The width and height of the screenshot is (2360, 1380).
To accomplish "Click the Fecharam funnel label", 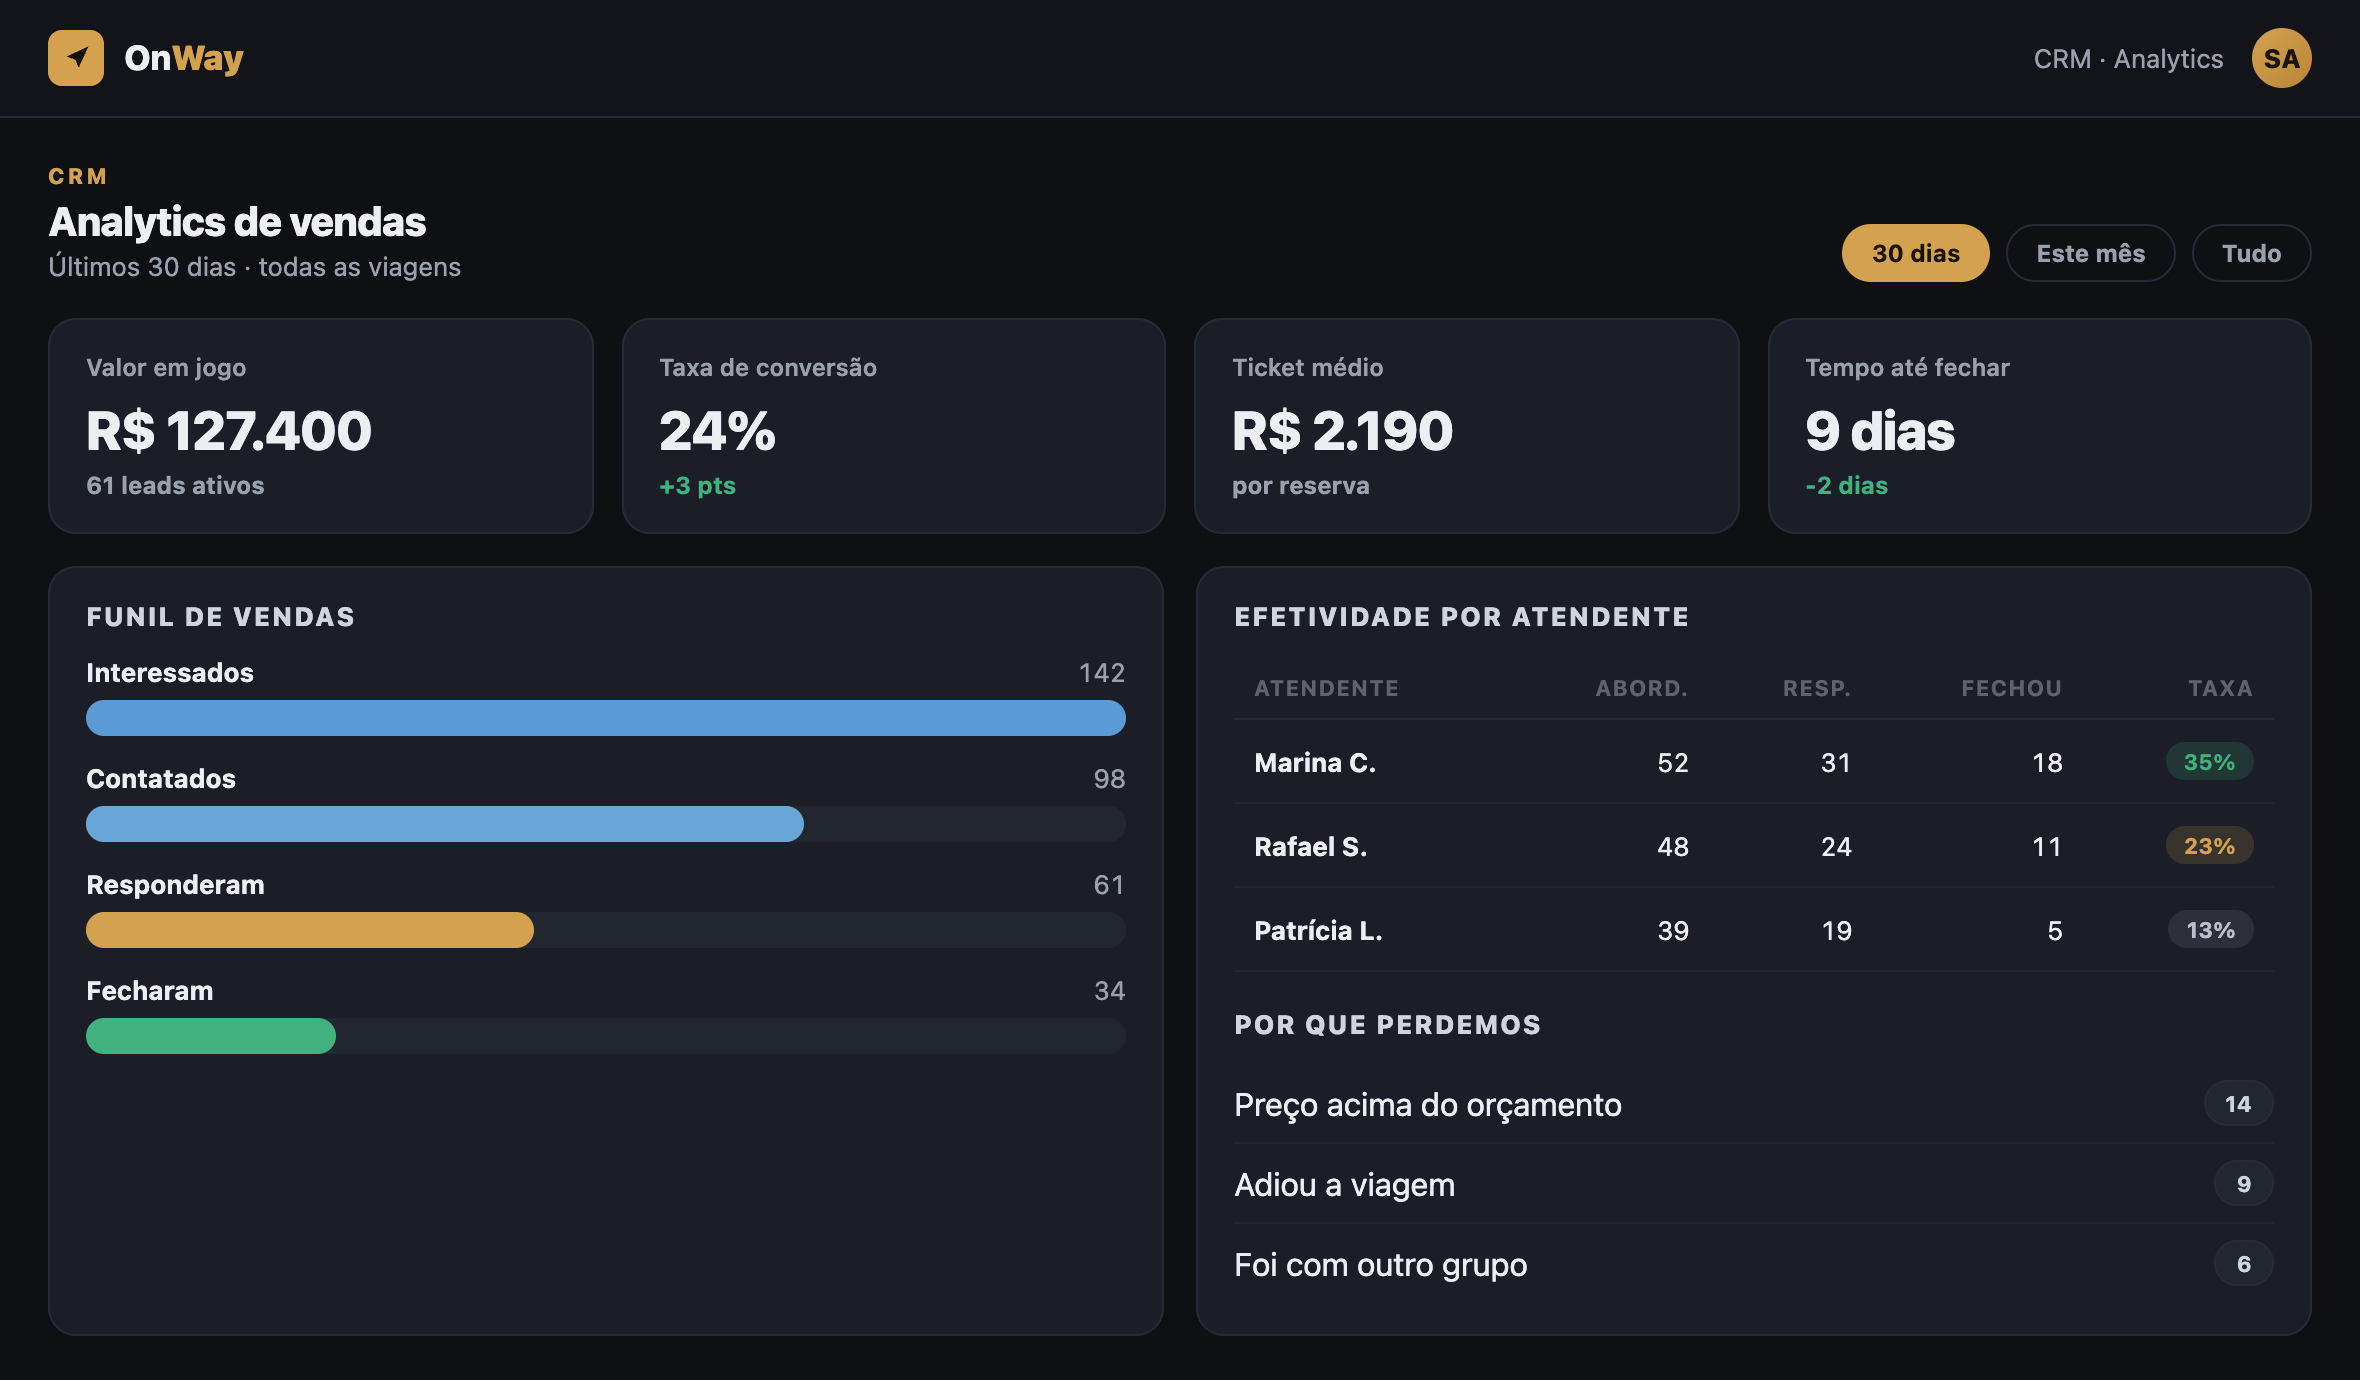I will (149, 990).
